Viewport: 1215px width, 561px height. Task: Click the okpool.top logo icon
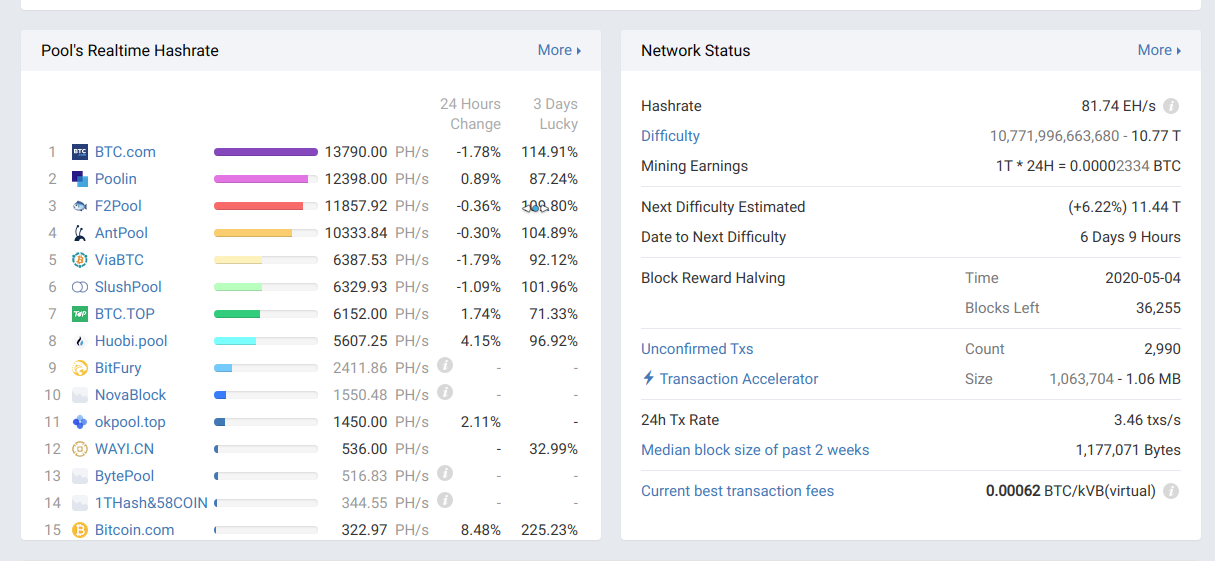pyautogui.click(x=80, y=422)
